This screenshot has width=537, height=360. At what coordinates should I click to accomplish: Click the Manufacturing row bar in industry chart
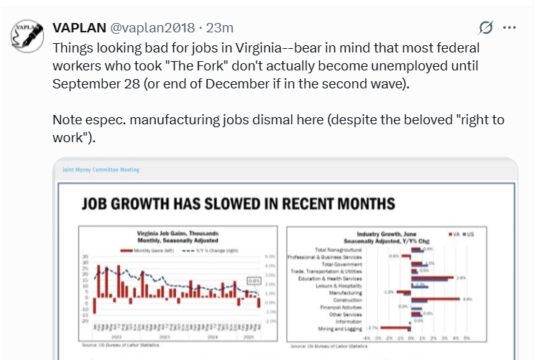click(x=403, y=293)
